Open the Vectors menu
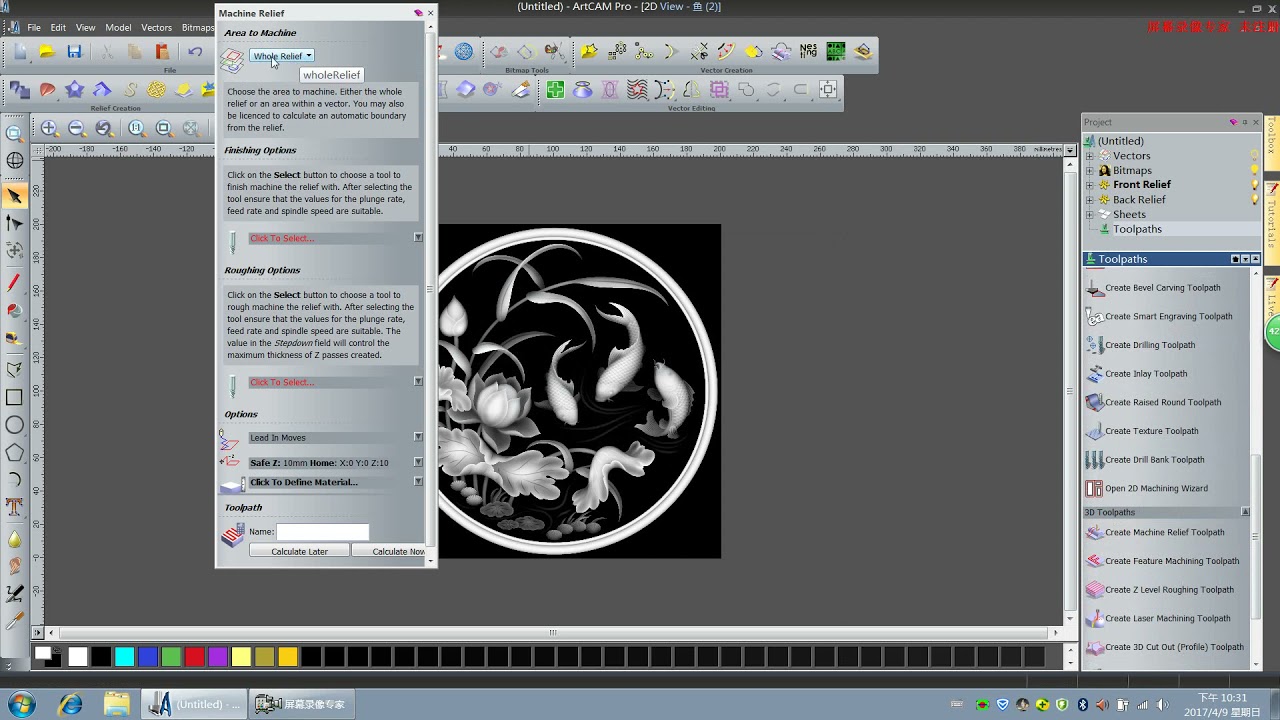Viewport: 1280px width, 720px height. click(156, 28)
